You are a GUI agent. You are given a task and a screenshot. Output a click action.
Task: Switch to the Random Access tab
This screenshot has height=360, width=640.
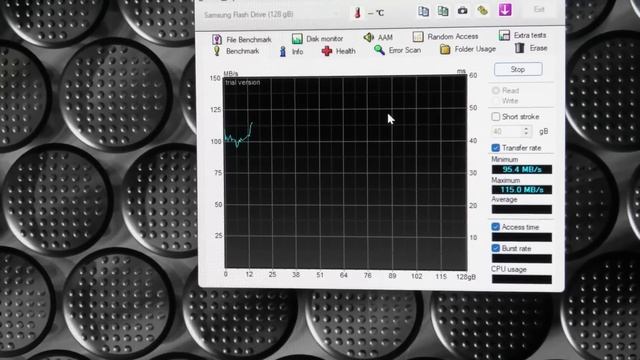[x=445, y=36]
